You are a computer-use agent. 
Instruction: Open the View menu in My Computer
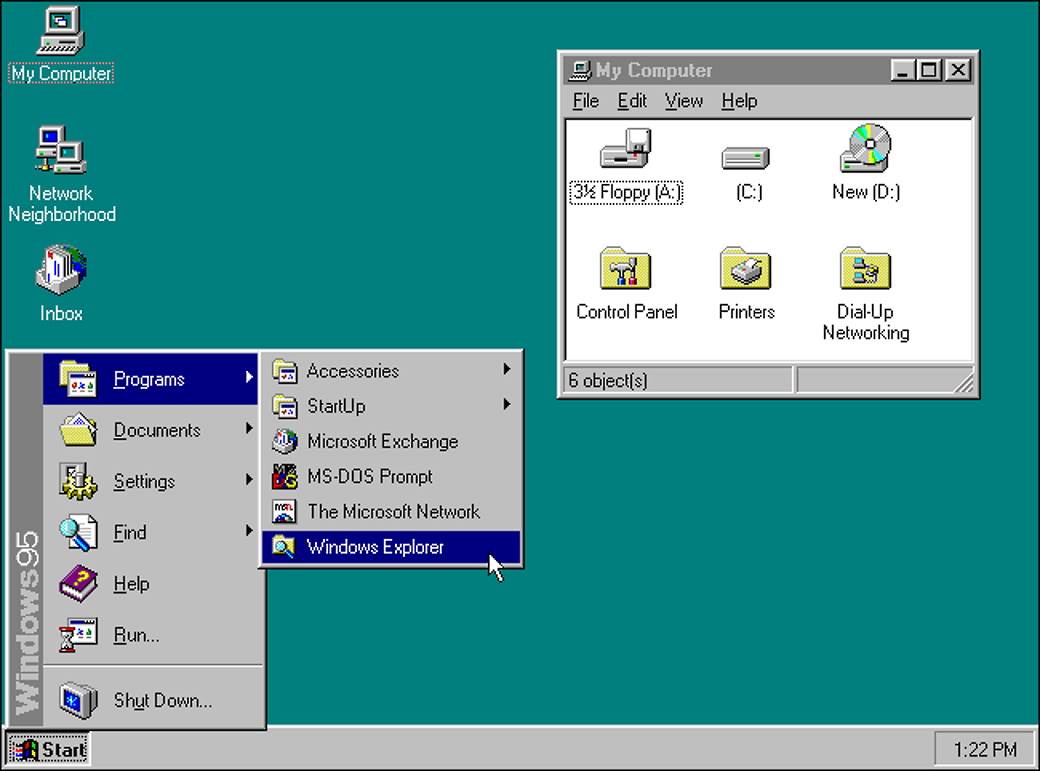683,100
